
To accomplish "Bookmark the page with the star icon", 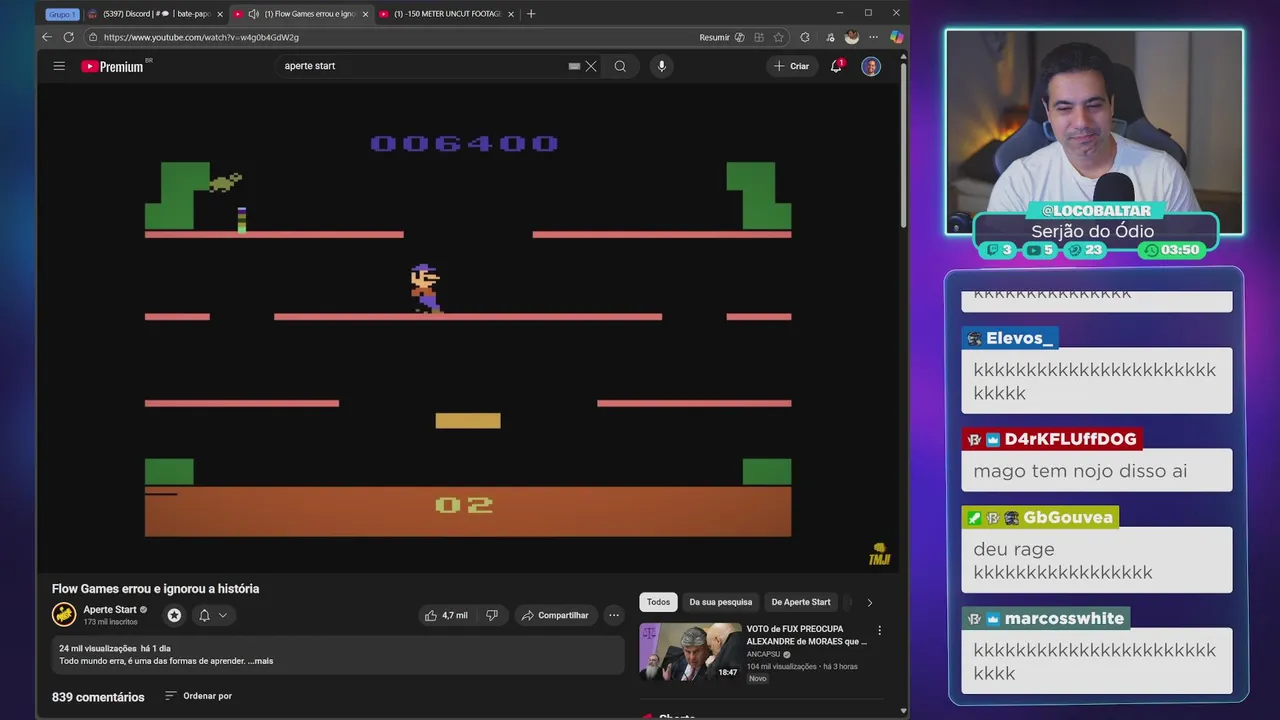I will click(778, 37).
